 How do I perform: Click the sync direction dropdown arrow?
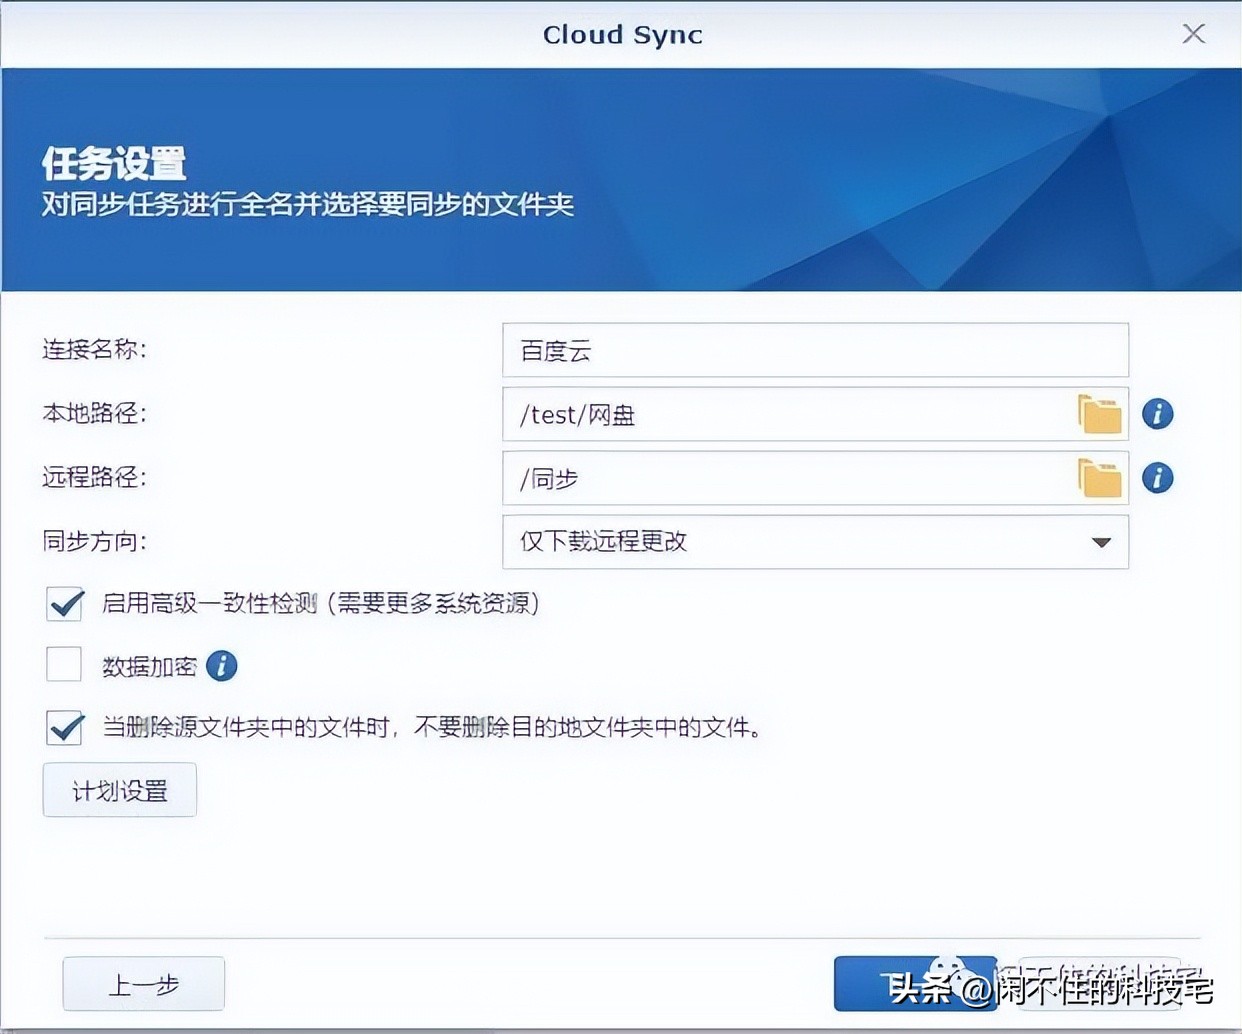pyautogui.click(x=1100, y=542)
